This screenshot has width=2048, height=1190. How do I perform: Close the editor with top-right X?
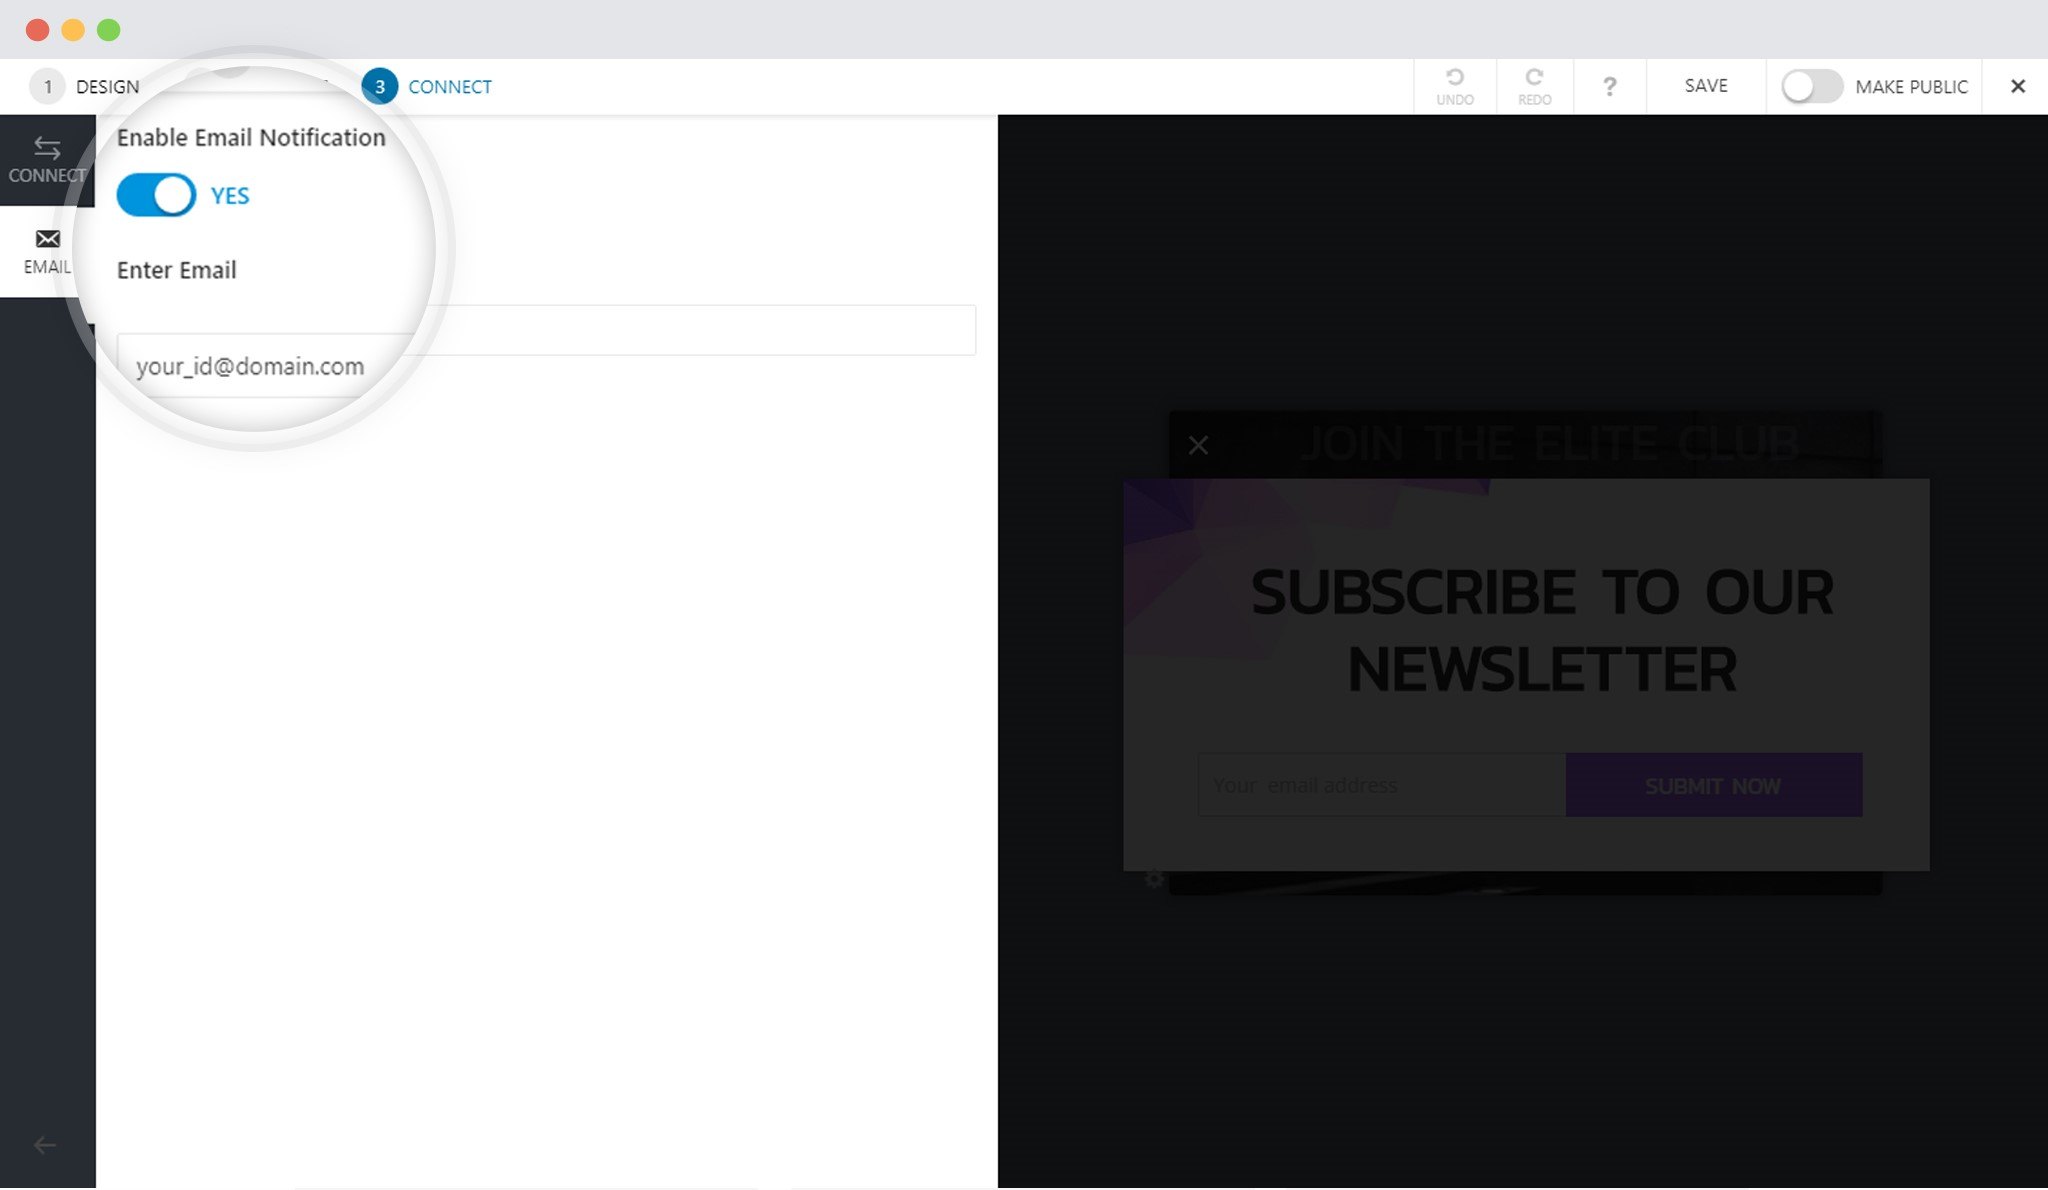tap(2018, 87)
